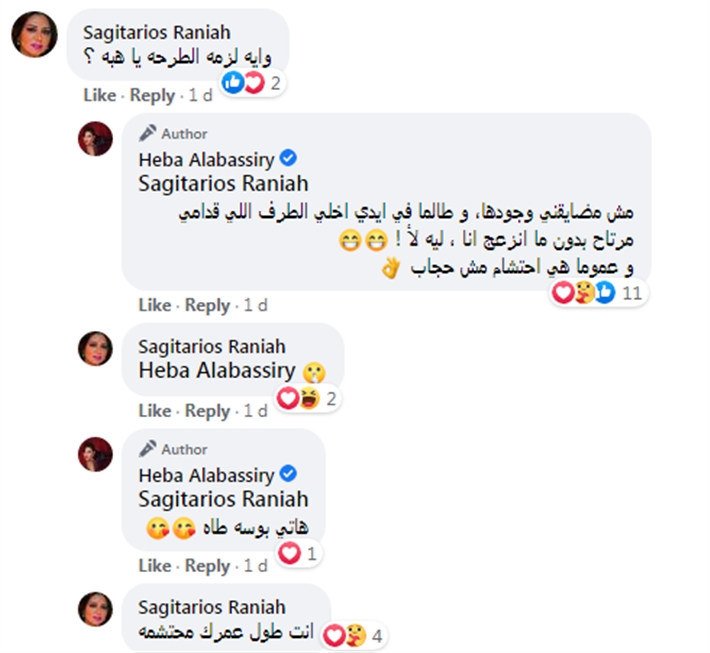The image size is (710, 653).
Task: Like the reply that has 11 reactions
Action: (x=155, y=305)
